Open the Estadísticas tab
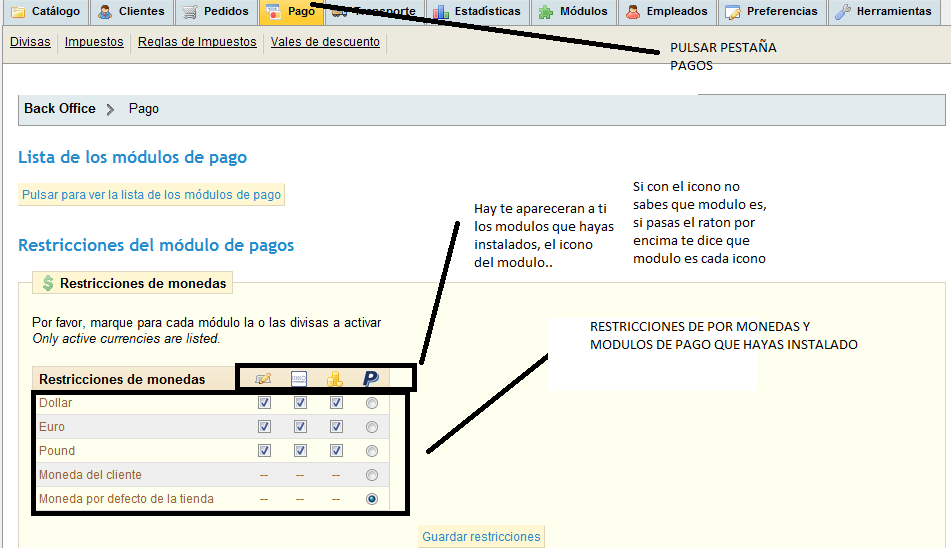The height and width of the screenshot is (548, 951). click(x=478, y=11)
